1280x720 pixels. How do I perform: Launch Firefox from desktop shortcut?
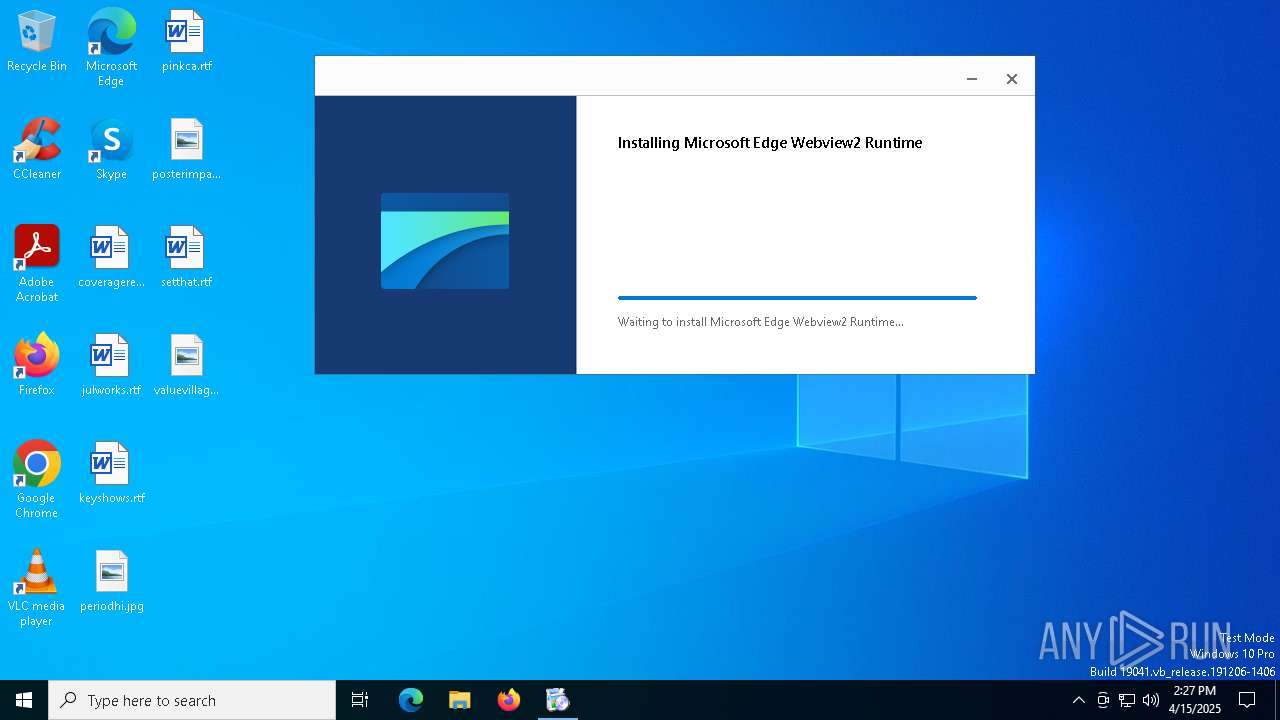click(37, 365)
